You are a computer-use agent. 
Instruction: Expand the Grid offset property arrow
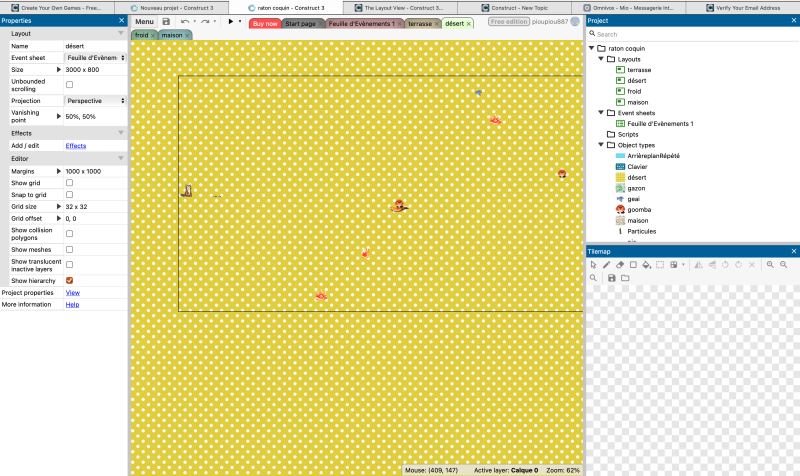click(59, 218)
